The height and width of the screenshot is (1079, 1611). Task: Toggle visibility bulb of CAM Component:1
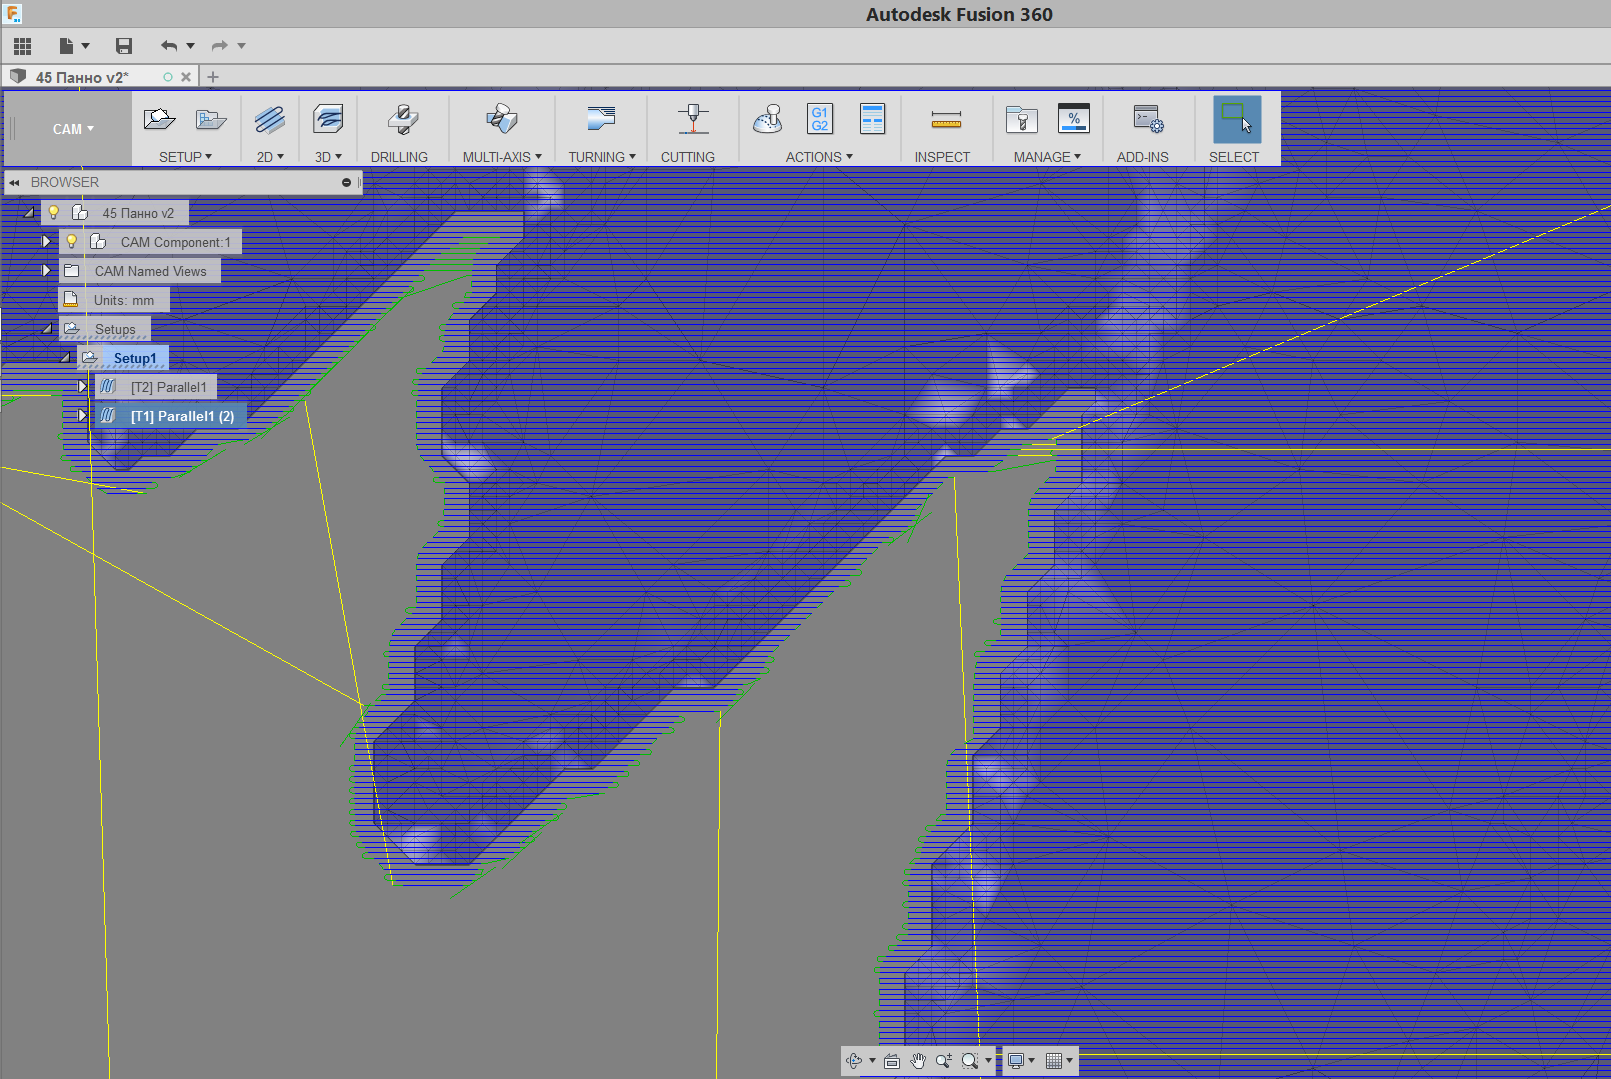tap(72, 242)
